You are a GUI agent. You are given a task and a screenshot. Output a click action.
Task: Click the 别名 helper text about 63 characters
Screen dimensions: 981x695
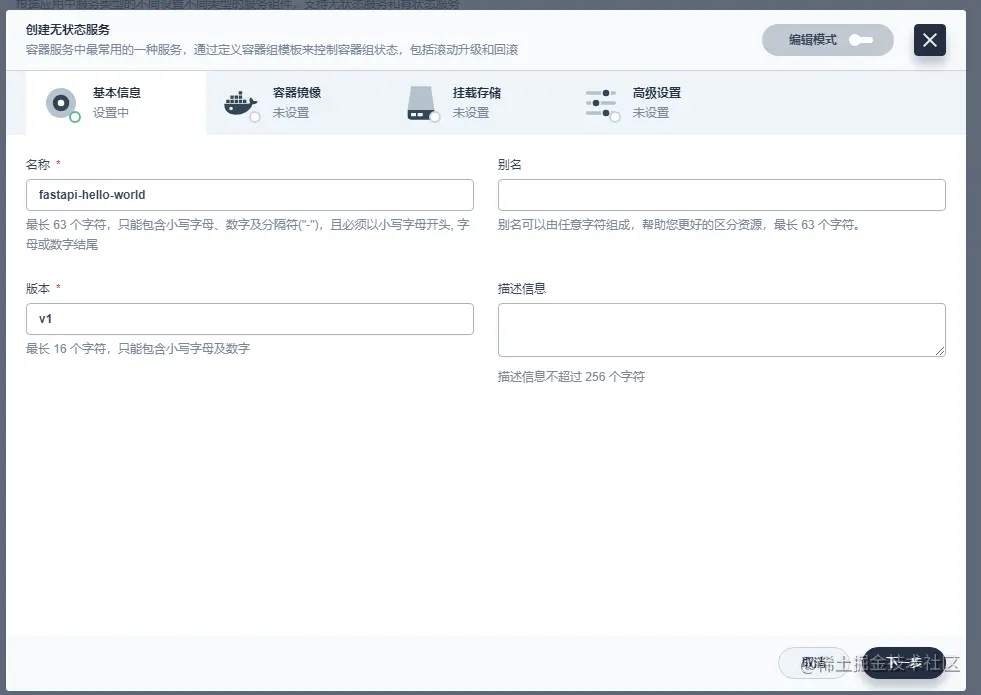coord(680,225)
